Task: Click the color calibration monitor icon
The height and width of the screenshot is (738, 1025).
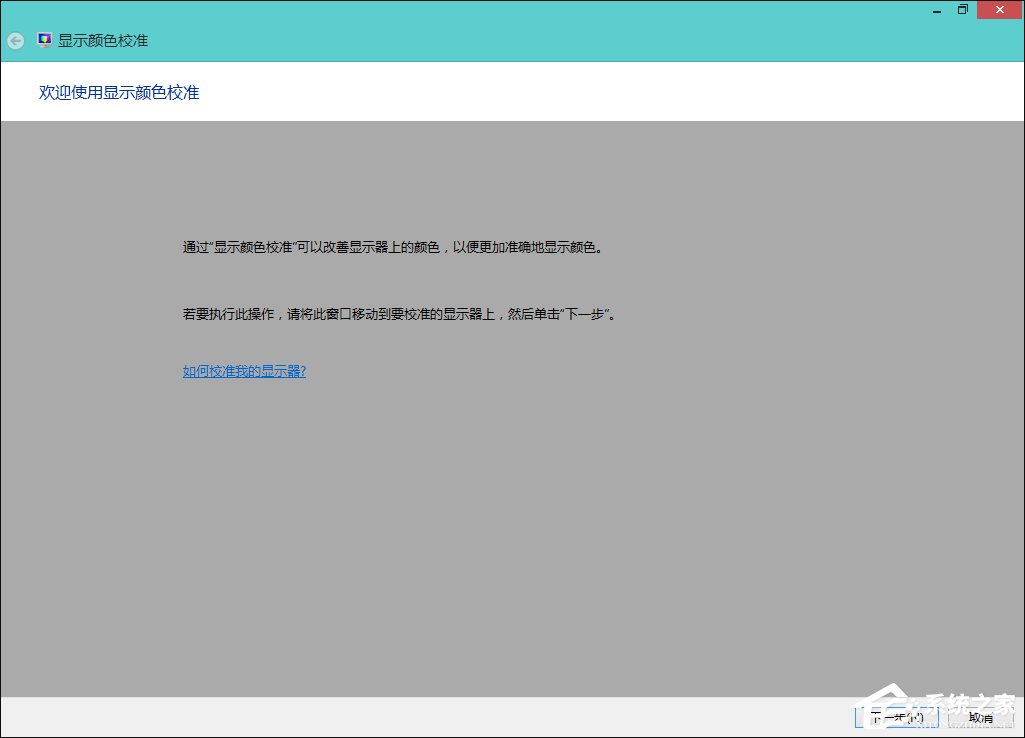Action: point(43,40)
